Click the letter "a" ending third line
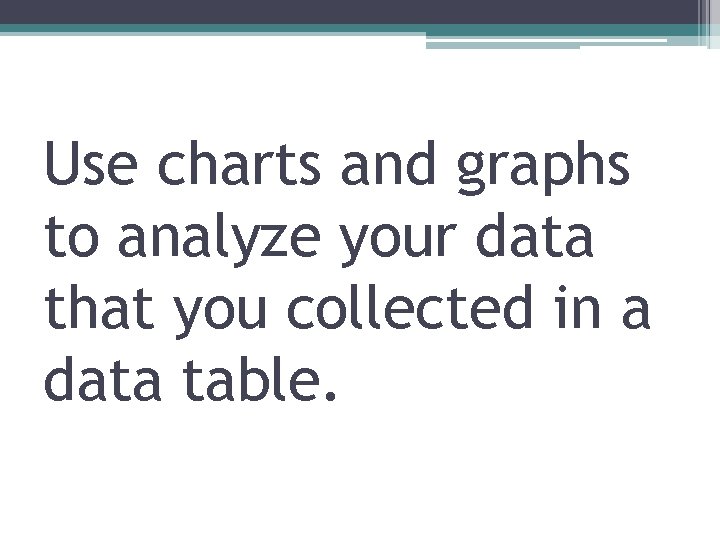The image size is (720, 540). coord(636,311)
